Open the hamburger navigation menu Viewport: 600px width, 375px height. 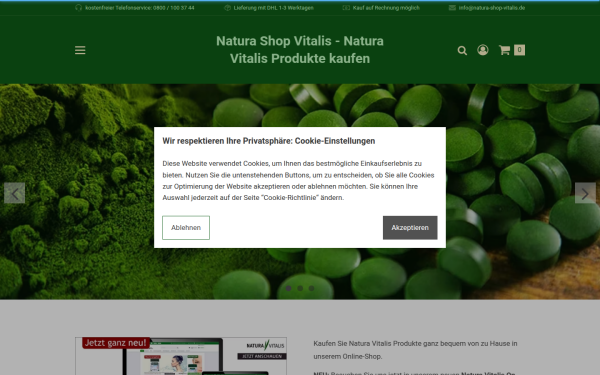80,50
